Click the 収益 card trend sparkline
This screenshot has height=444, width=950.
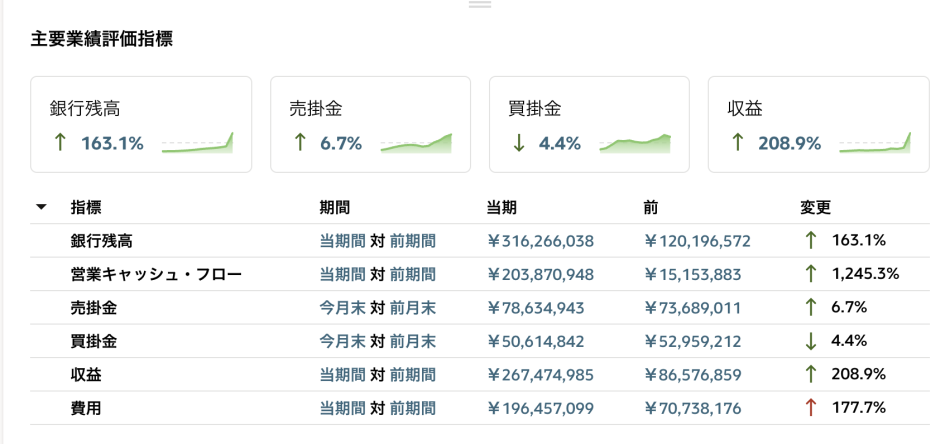point(875,144)
